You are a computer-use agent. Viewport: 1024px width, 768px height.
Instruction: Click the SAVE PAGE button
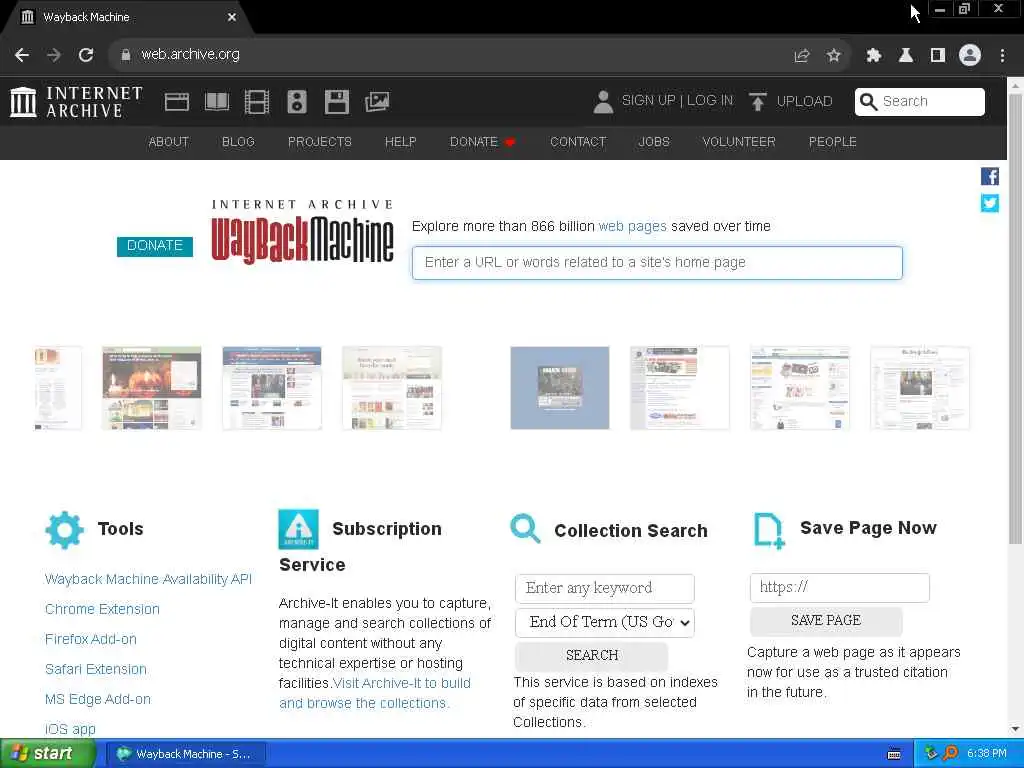(x=825, y=620)
